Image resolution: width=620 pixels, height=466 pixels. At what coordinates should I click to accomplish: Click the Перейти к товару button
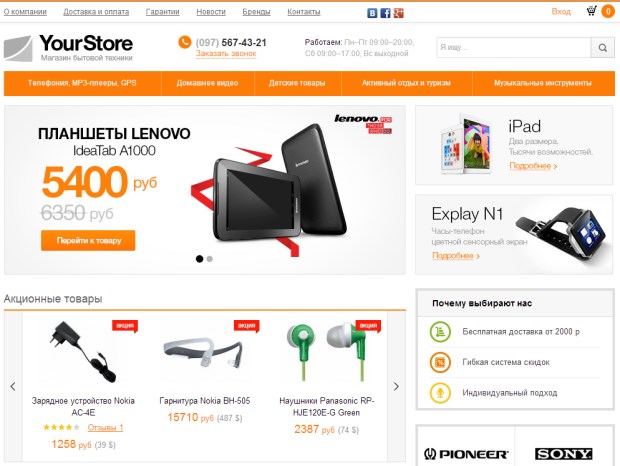pyautogui.click(x=88, y=240)
